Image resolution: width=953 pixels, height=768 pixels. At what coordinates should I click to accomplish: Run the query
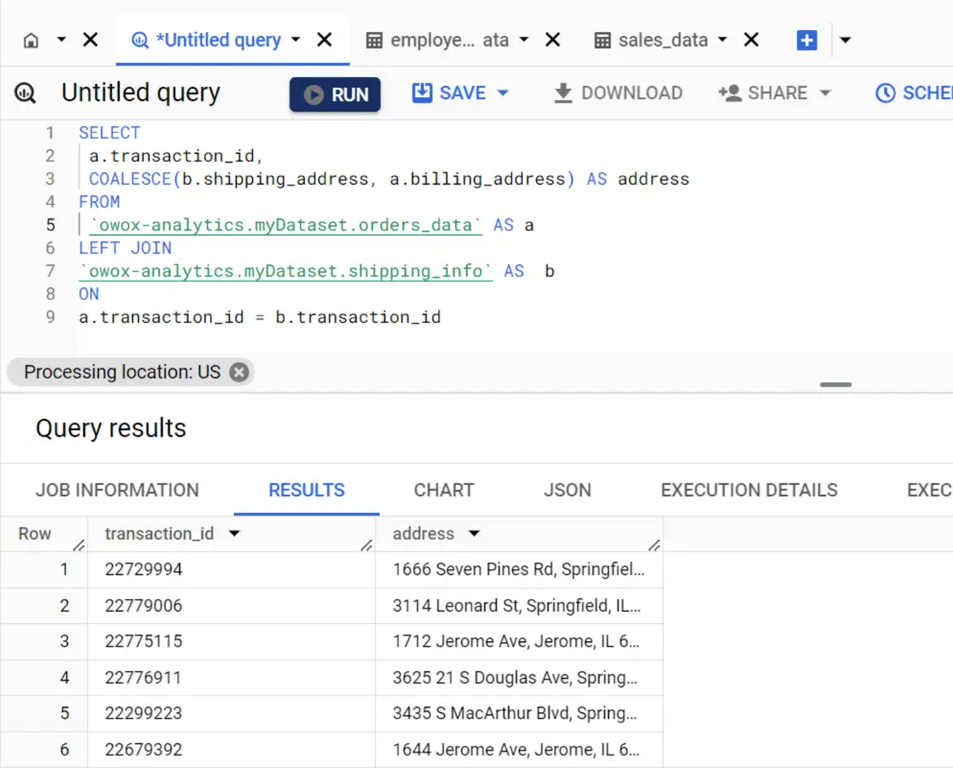(x=335, y=94)
